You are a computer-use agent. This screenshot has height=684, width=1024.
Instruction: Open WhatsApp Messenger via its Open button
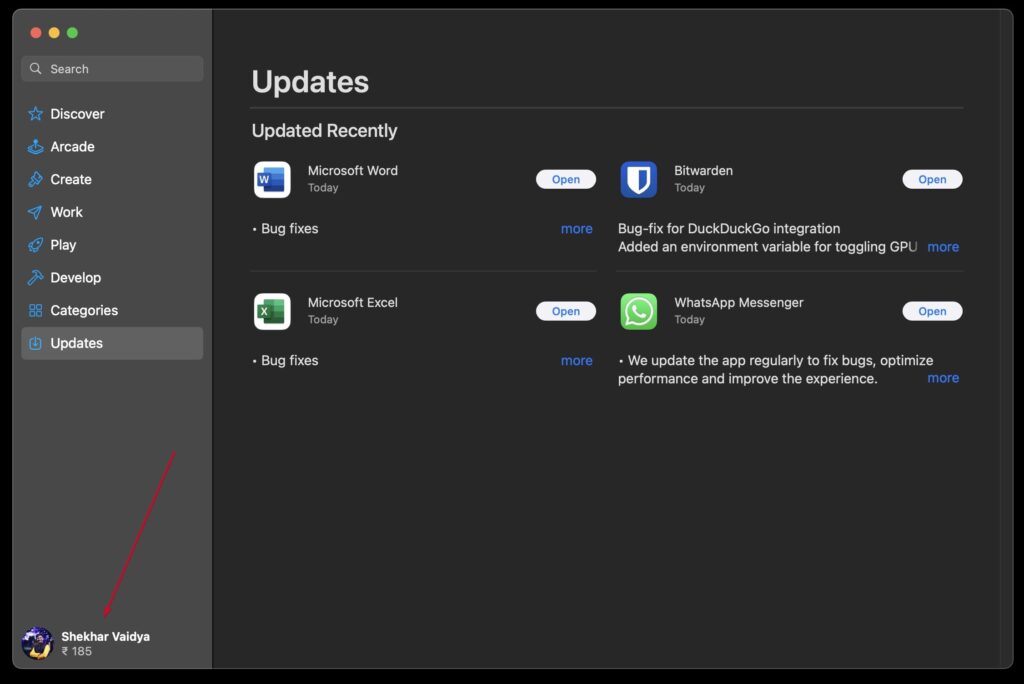tap(932, 311)
